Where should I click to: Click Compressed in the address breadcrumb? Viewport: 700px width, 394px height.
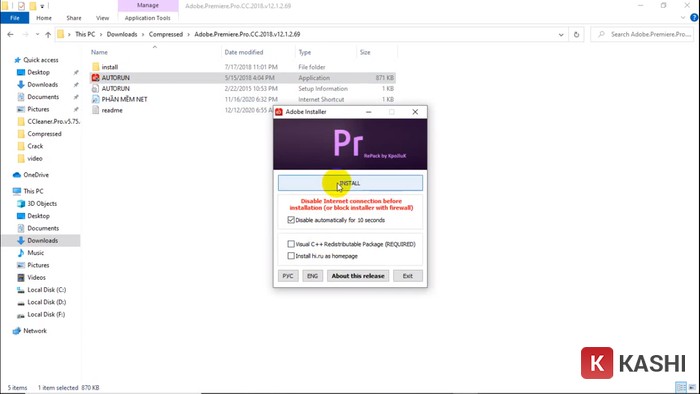pyautogui.click(x=166, y=34)
